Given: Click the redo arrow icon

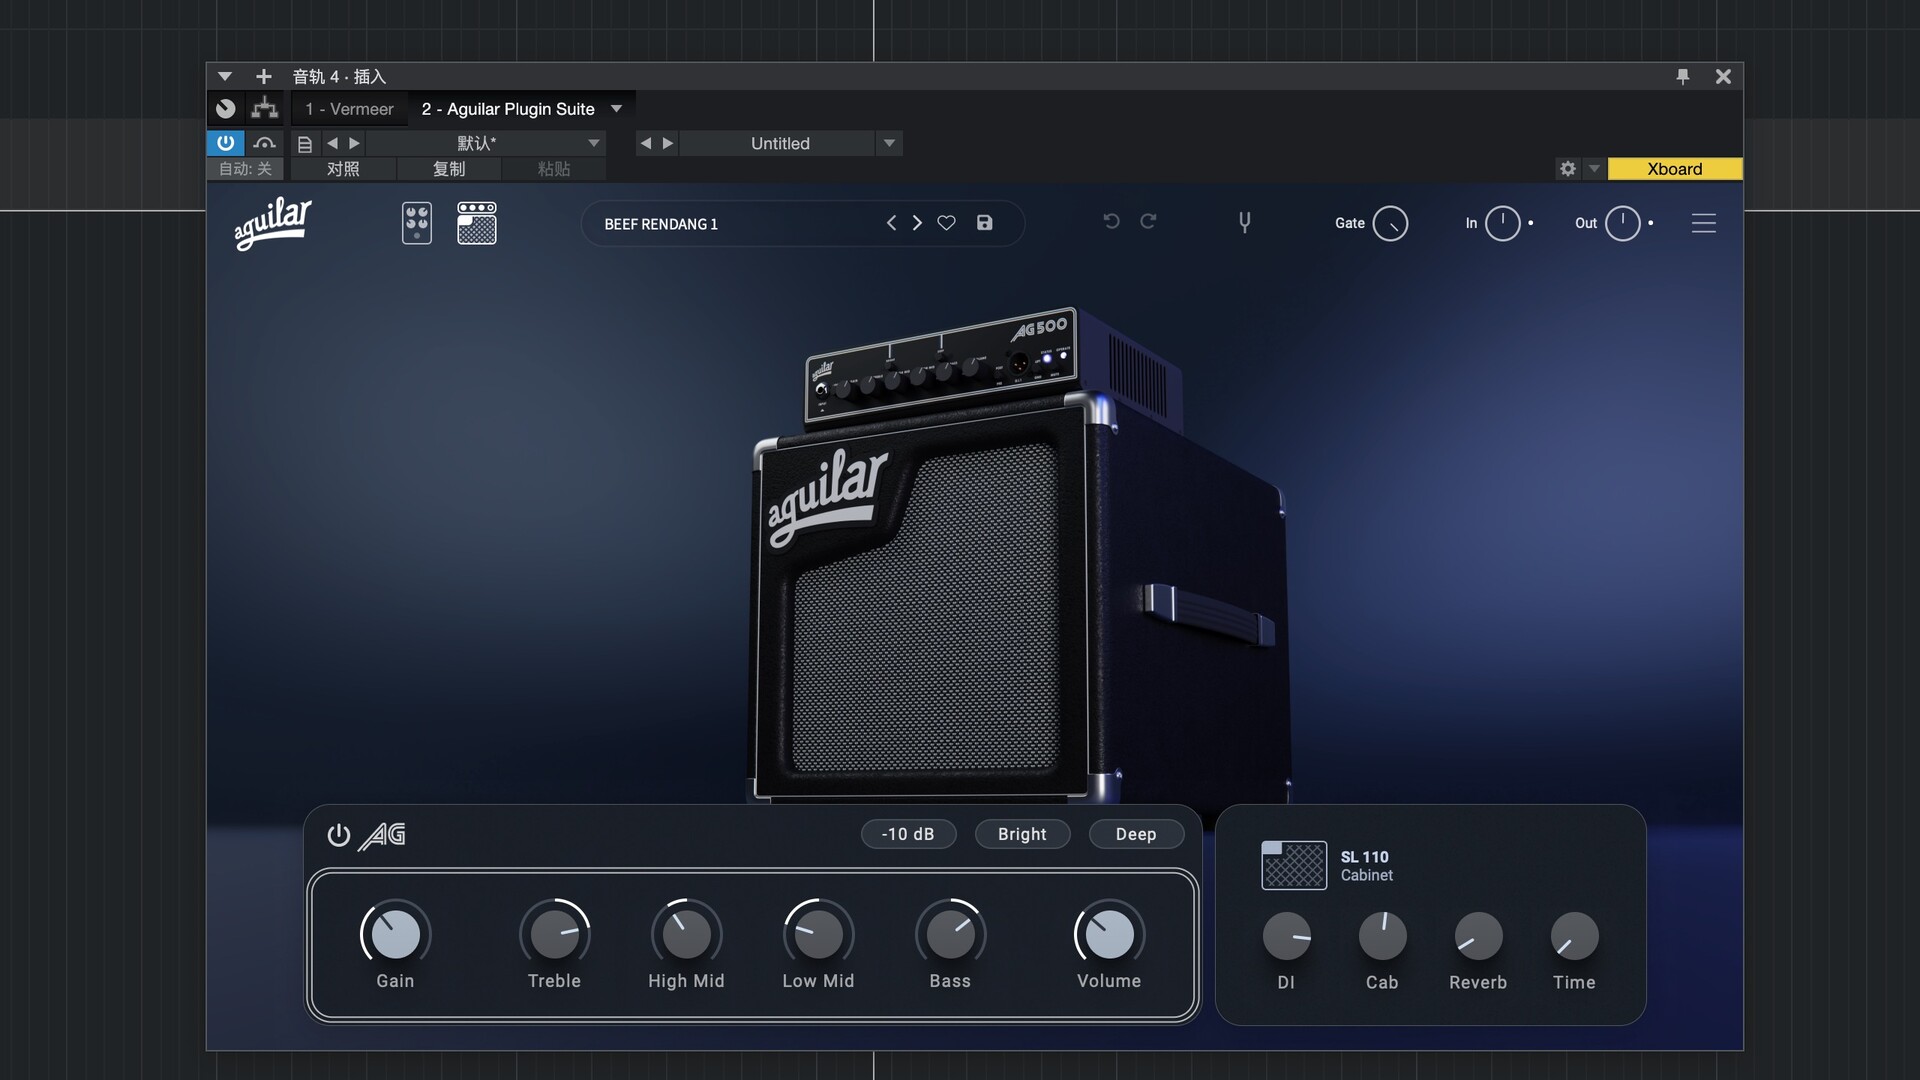Looking at the screenshot, I should [1148, 221].
